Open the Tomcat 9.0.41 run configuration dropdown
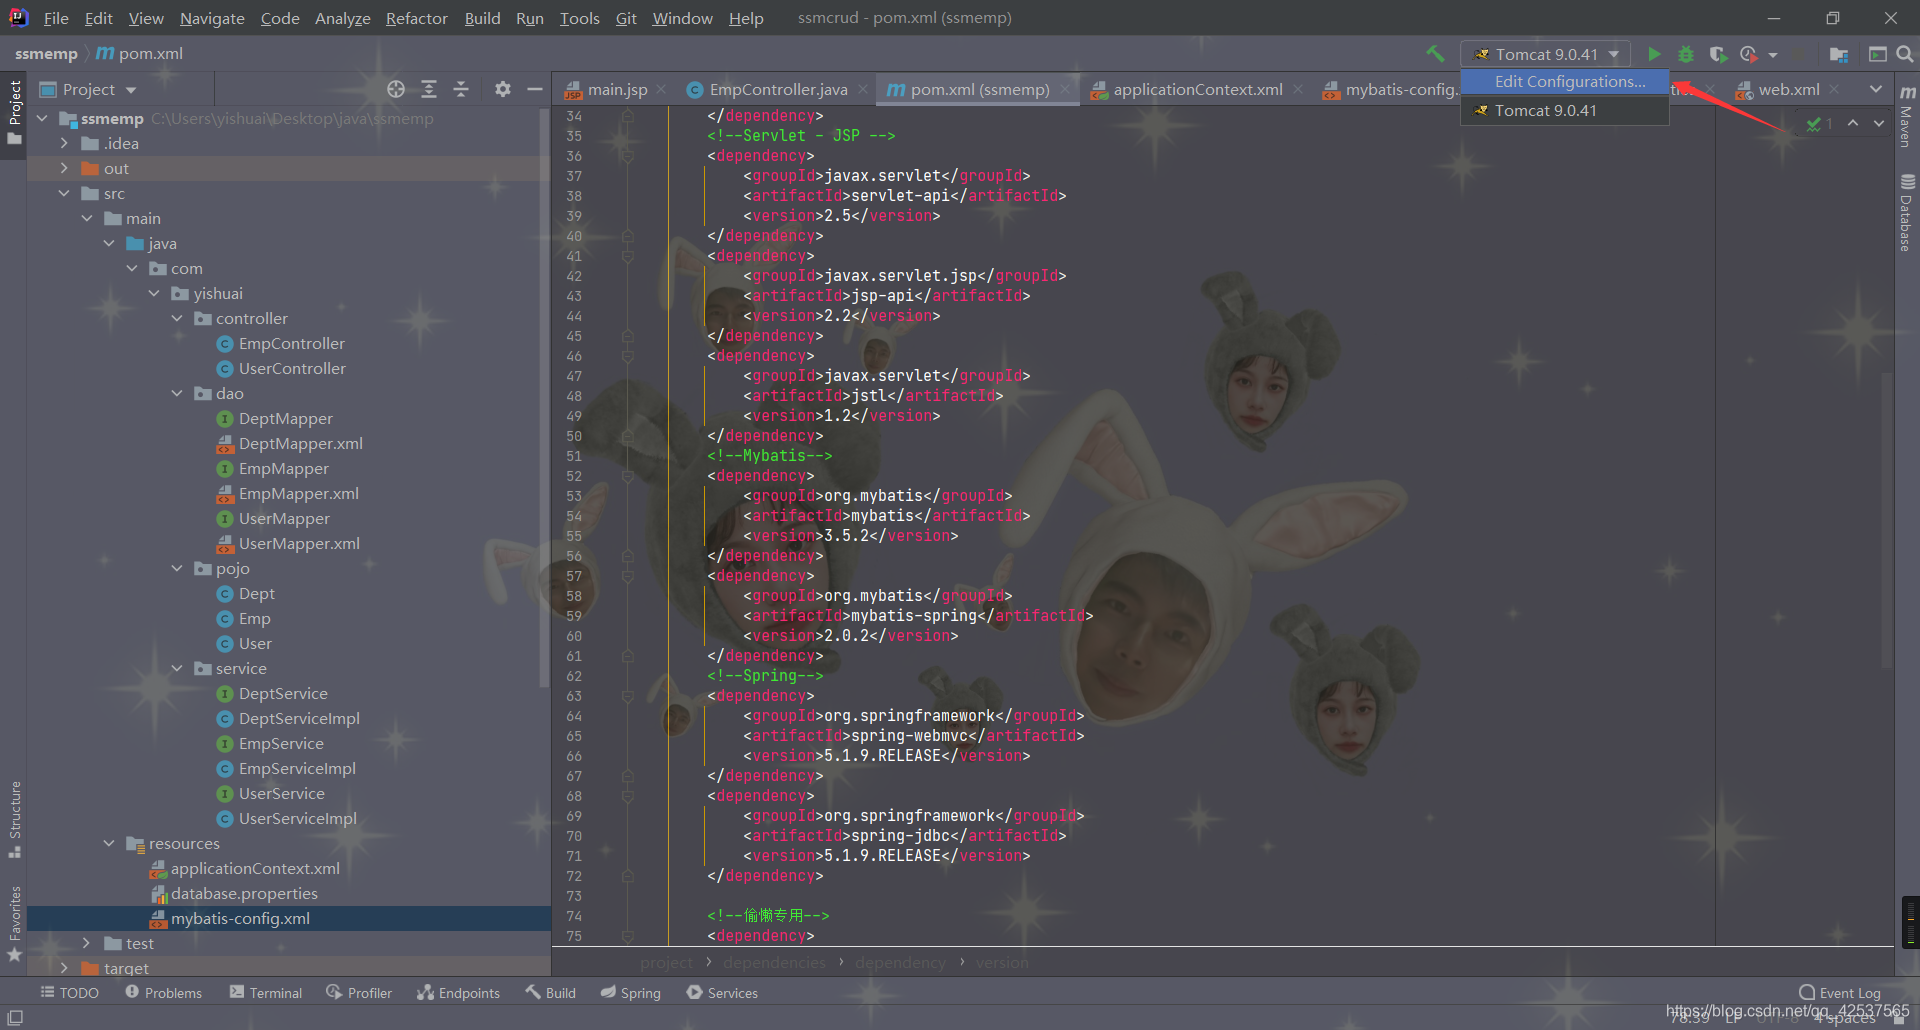This screenshot has width=1920, height=1030. 1546,54
